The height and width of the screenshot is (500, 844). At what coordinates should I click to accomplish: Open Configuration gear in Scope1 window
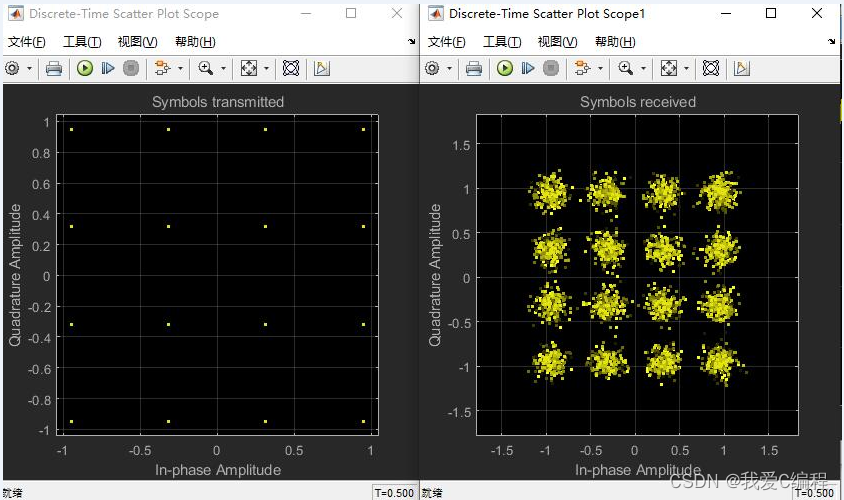click(x=432, y=68)
